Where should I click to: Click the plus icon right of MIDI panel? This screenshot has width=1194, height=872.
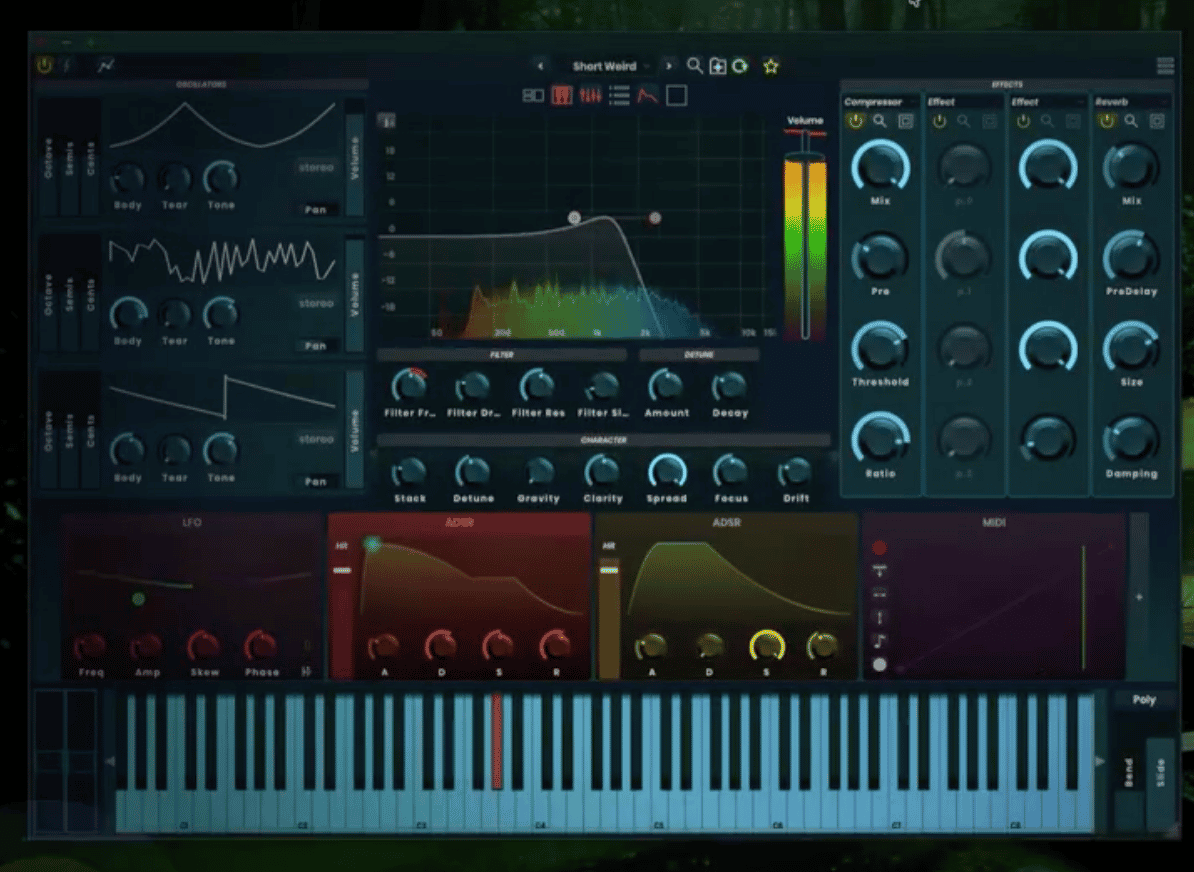[1139, 597]
